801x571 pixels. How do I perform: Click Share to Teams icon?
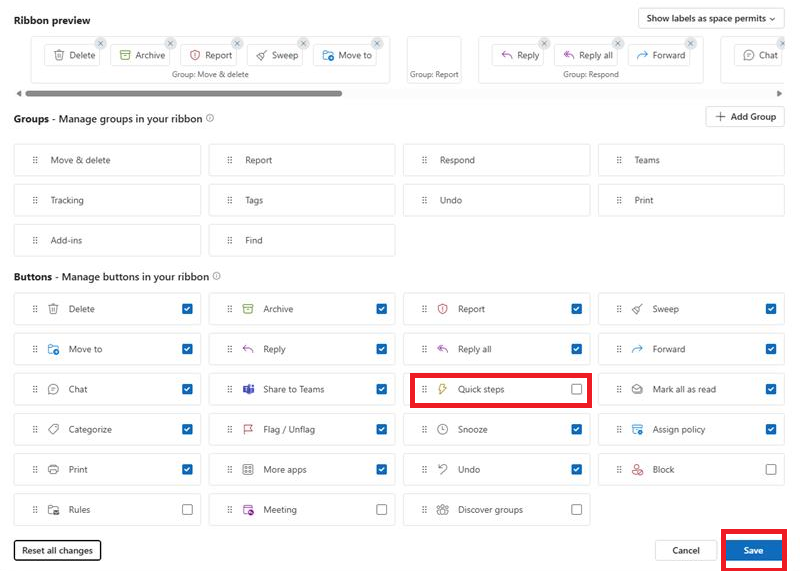248,389
